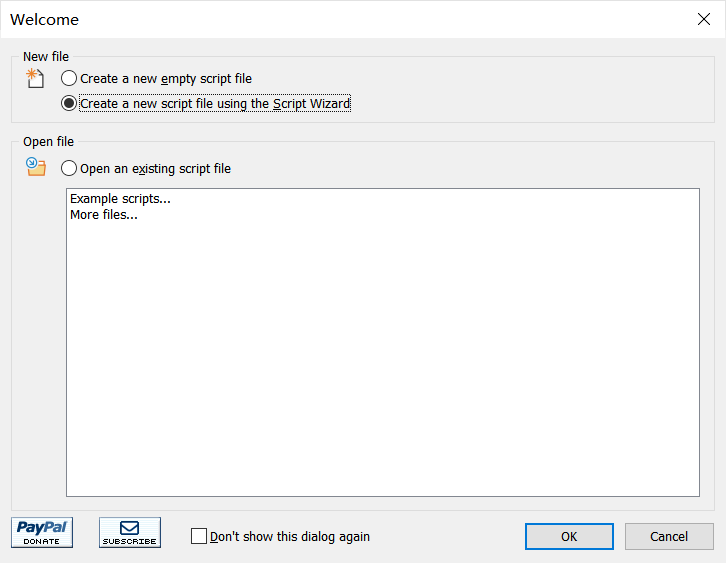Screen dimensions: 726x563
Task: Click the Cancel button
Action: click(x=669, y=536)
